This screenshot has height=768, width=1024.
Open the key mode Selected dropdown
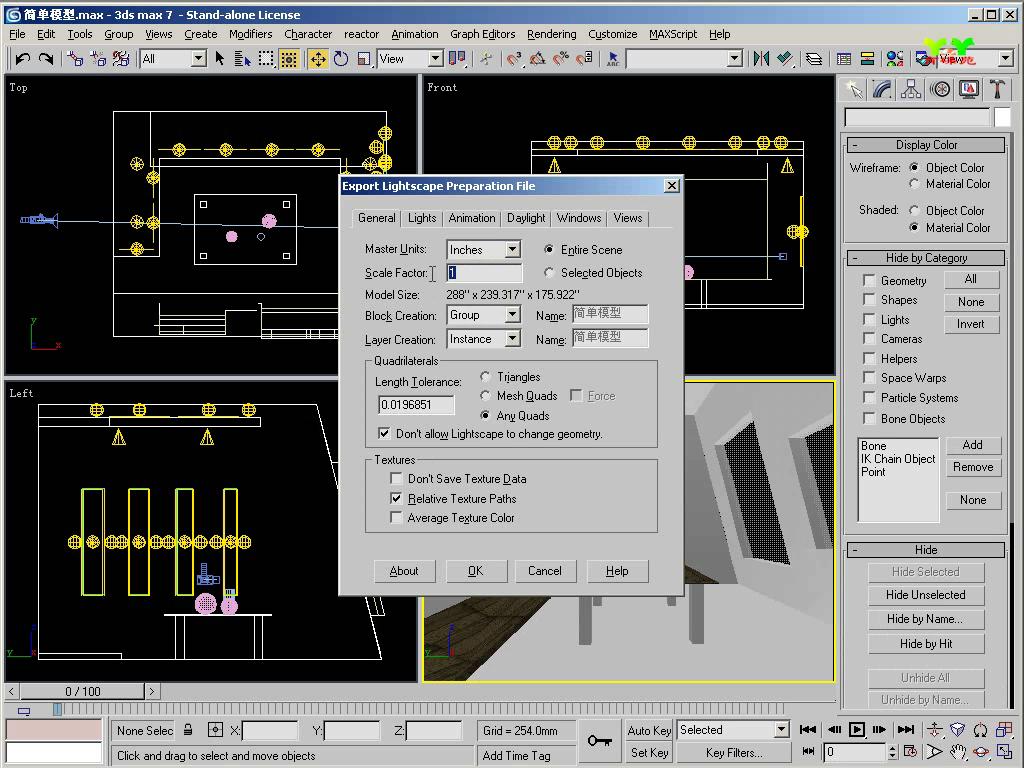(782, 729)
